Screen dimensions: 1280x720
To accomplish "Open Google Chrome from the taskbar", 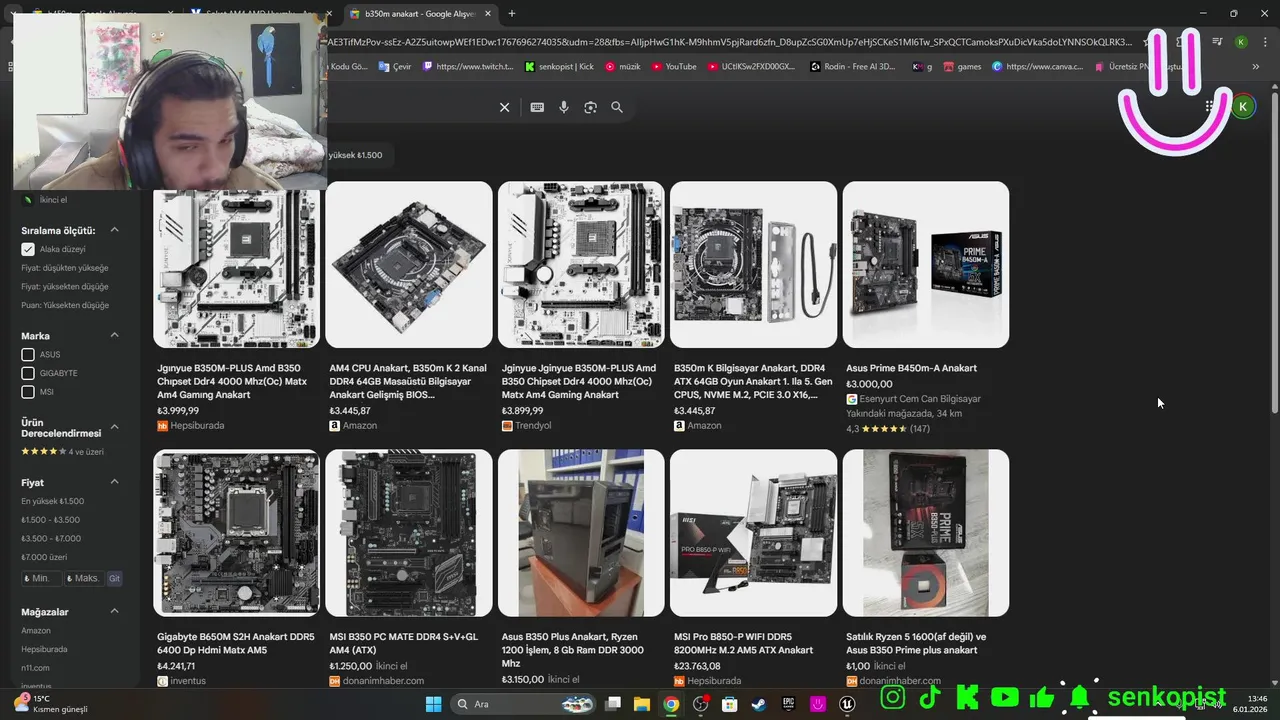I will click(671, 704).
